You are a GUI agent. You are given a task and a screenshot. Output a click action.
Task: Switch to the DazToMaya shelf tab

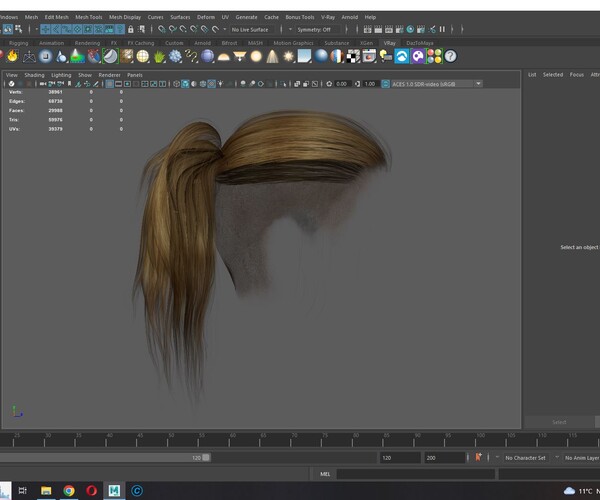coord(420,43)
